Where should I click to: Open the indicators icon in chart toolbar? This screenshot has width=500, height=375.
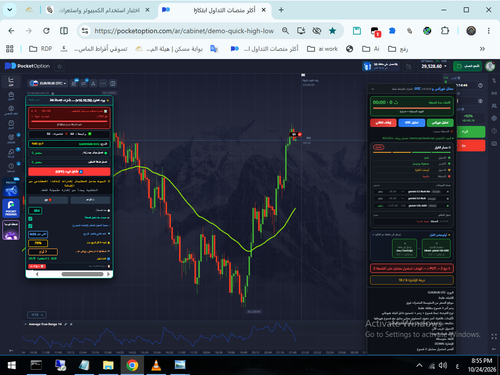click(x=84, y=83)
